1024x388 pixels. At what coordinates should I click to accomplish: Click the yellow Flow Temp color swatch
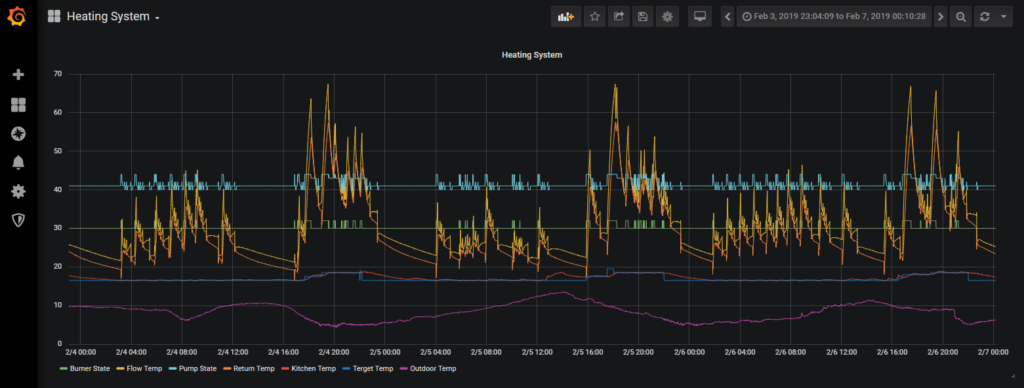121,369
